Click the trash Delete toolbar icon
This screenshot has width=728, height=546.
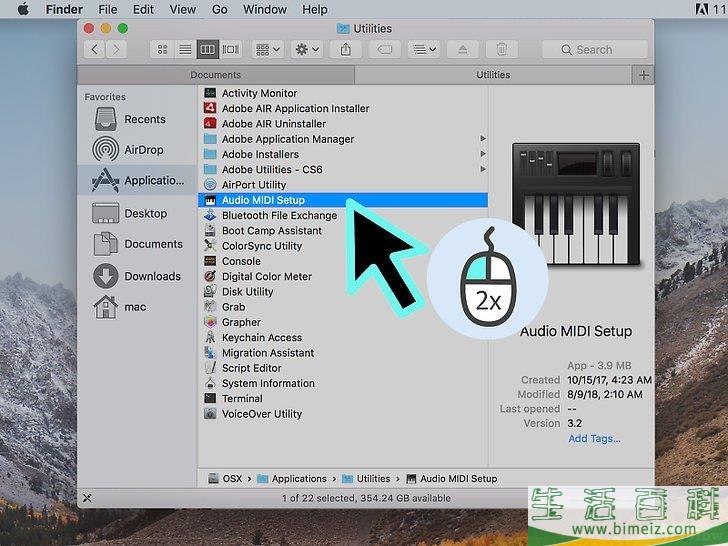click(502, 49)
